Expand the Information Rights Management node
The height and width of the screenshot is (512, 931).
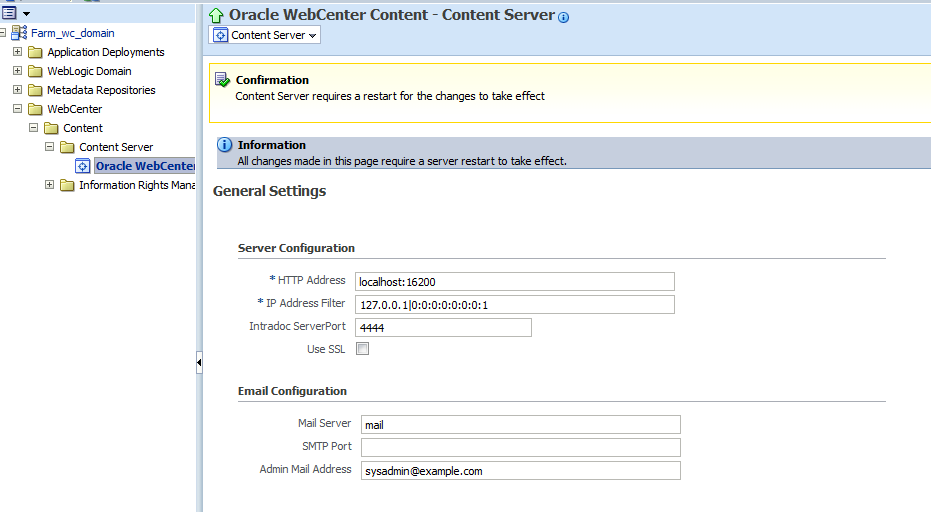coord(50,185)
